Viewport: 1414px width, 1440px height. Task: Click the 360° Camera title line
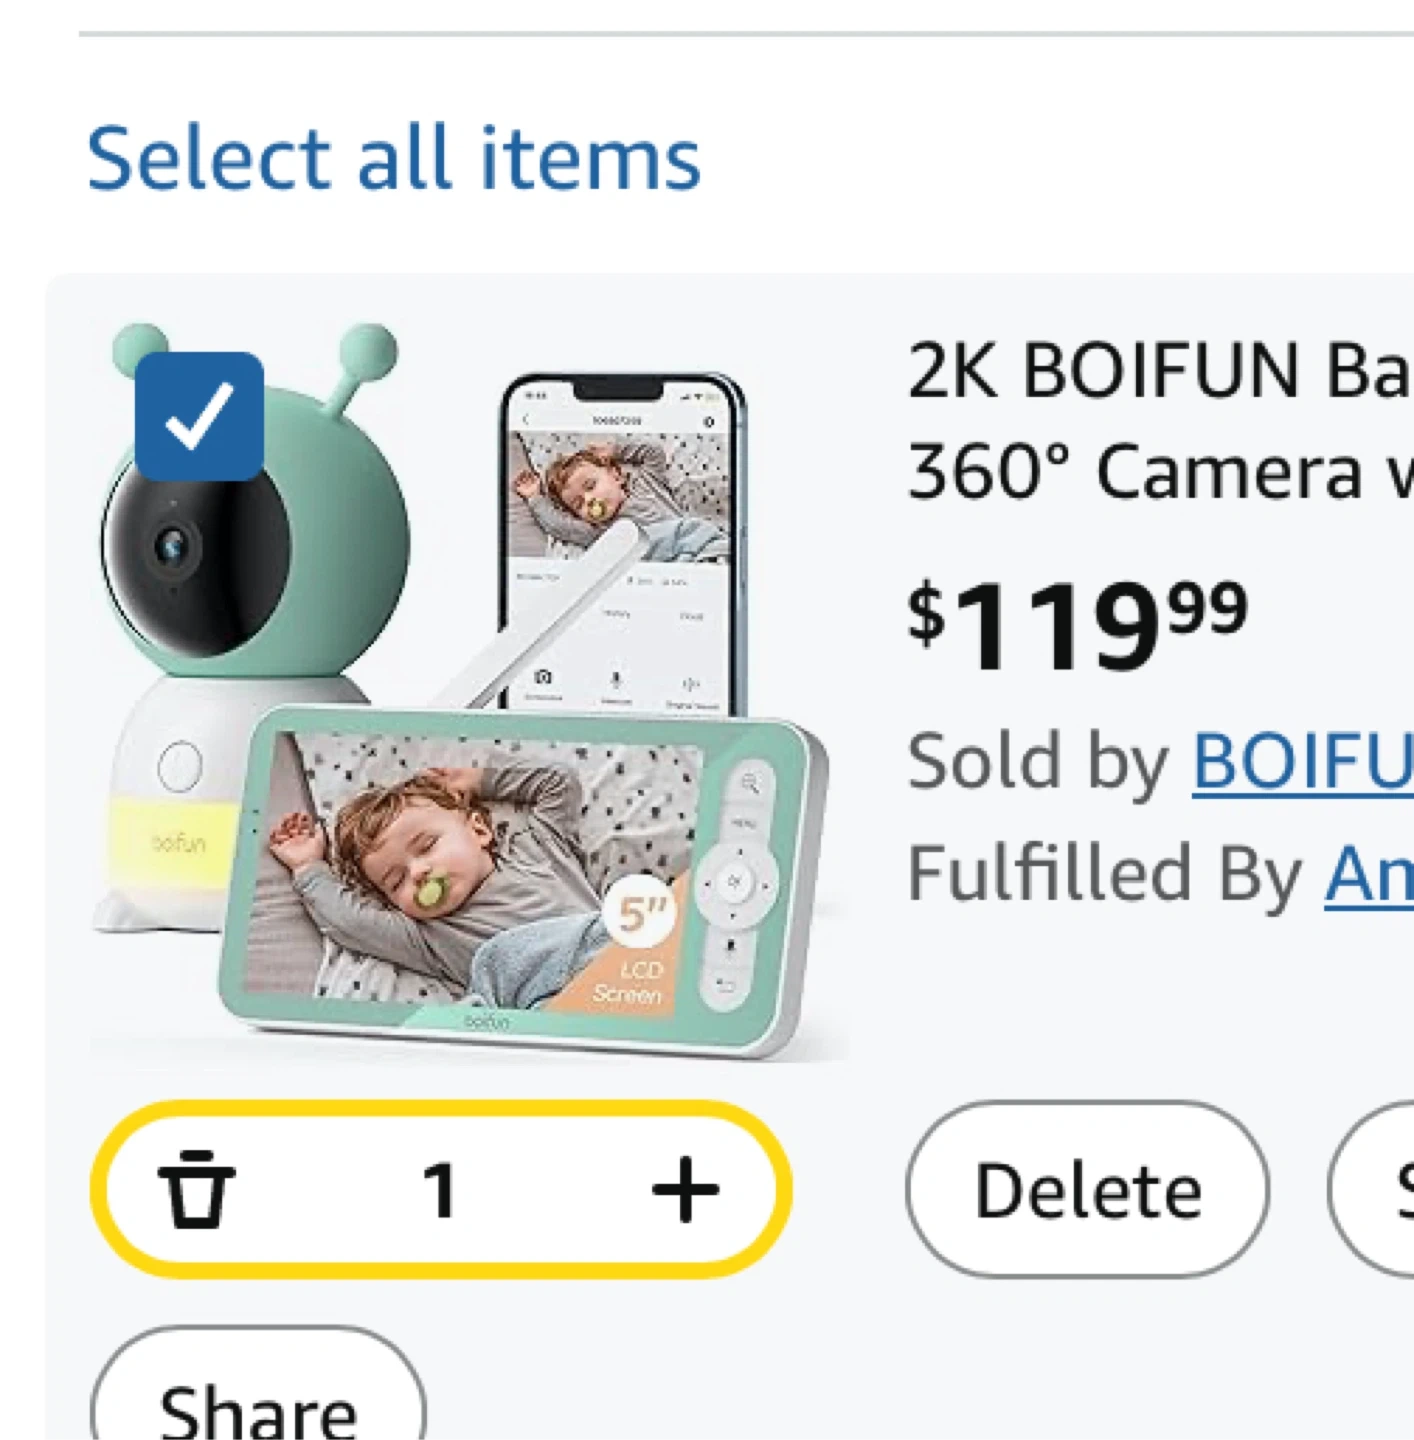click(1158, 472)
